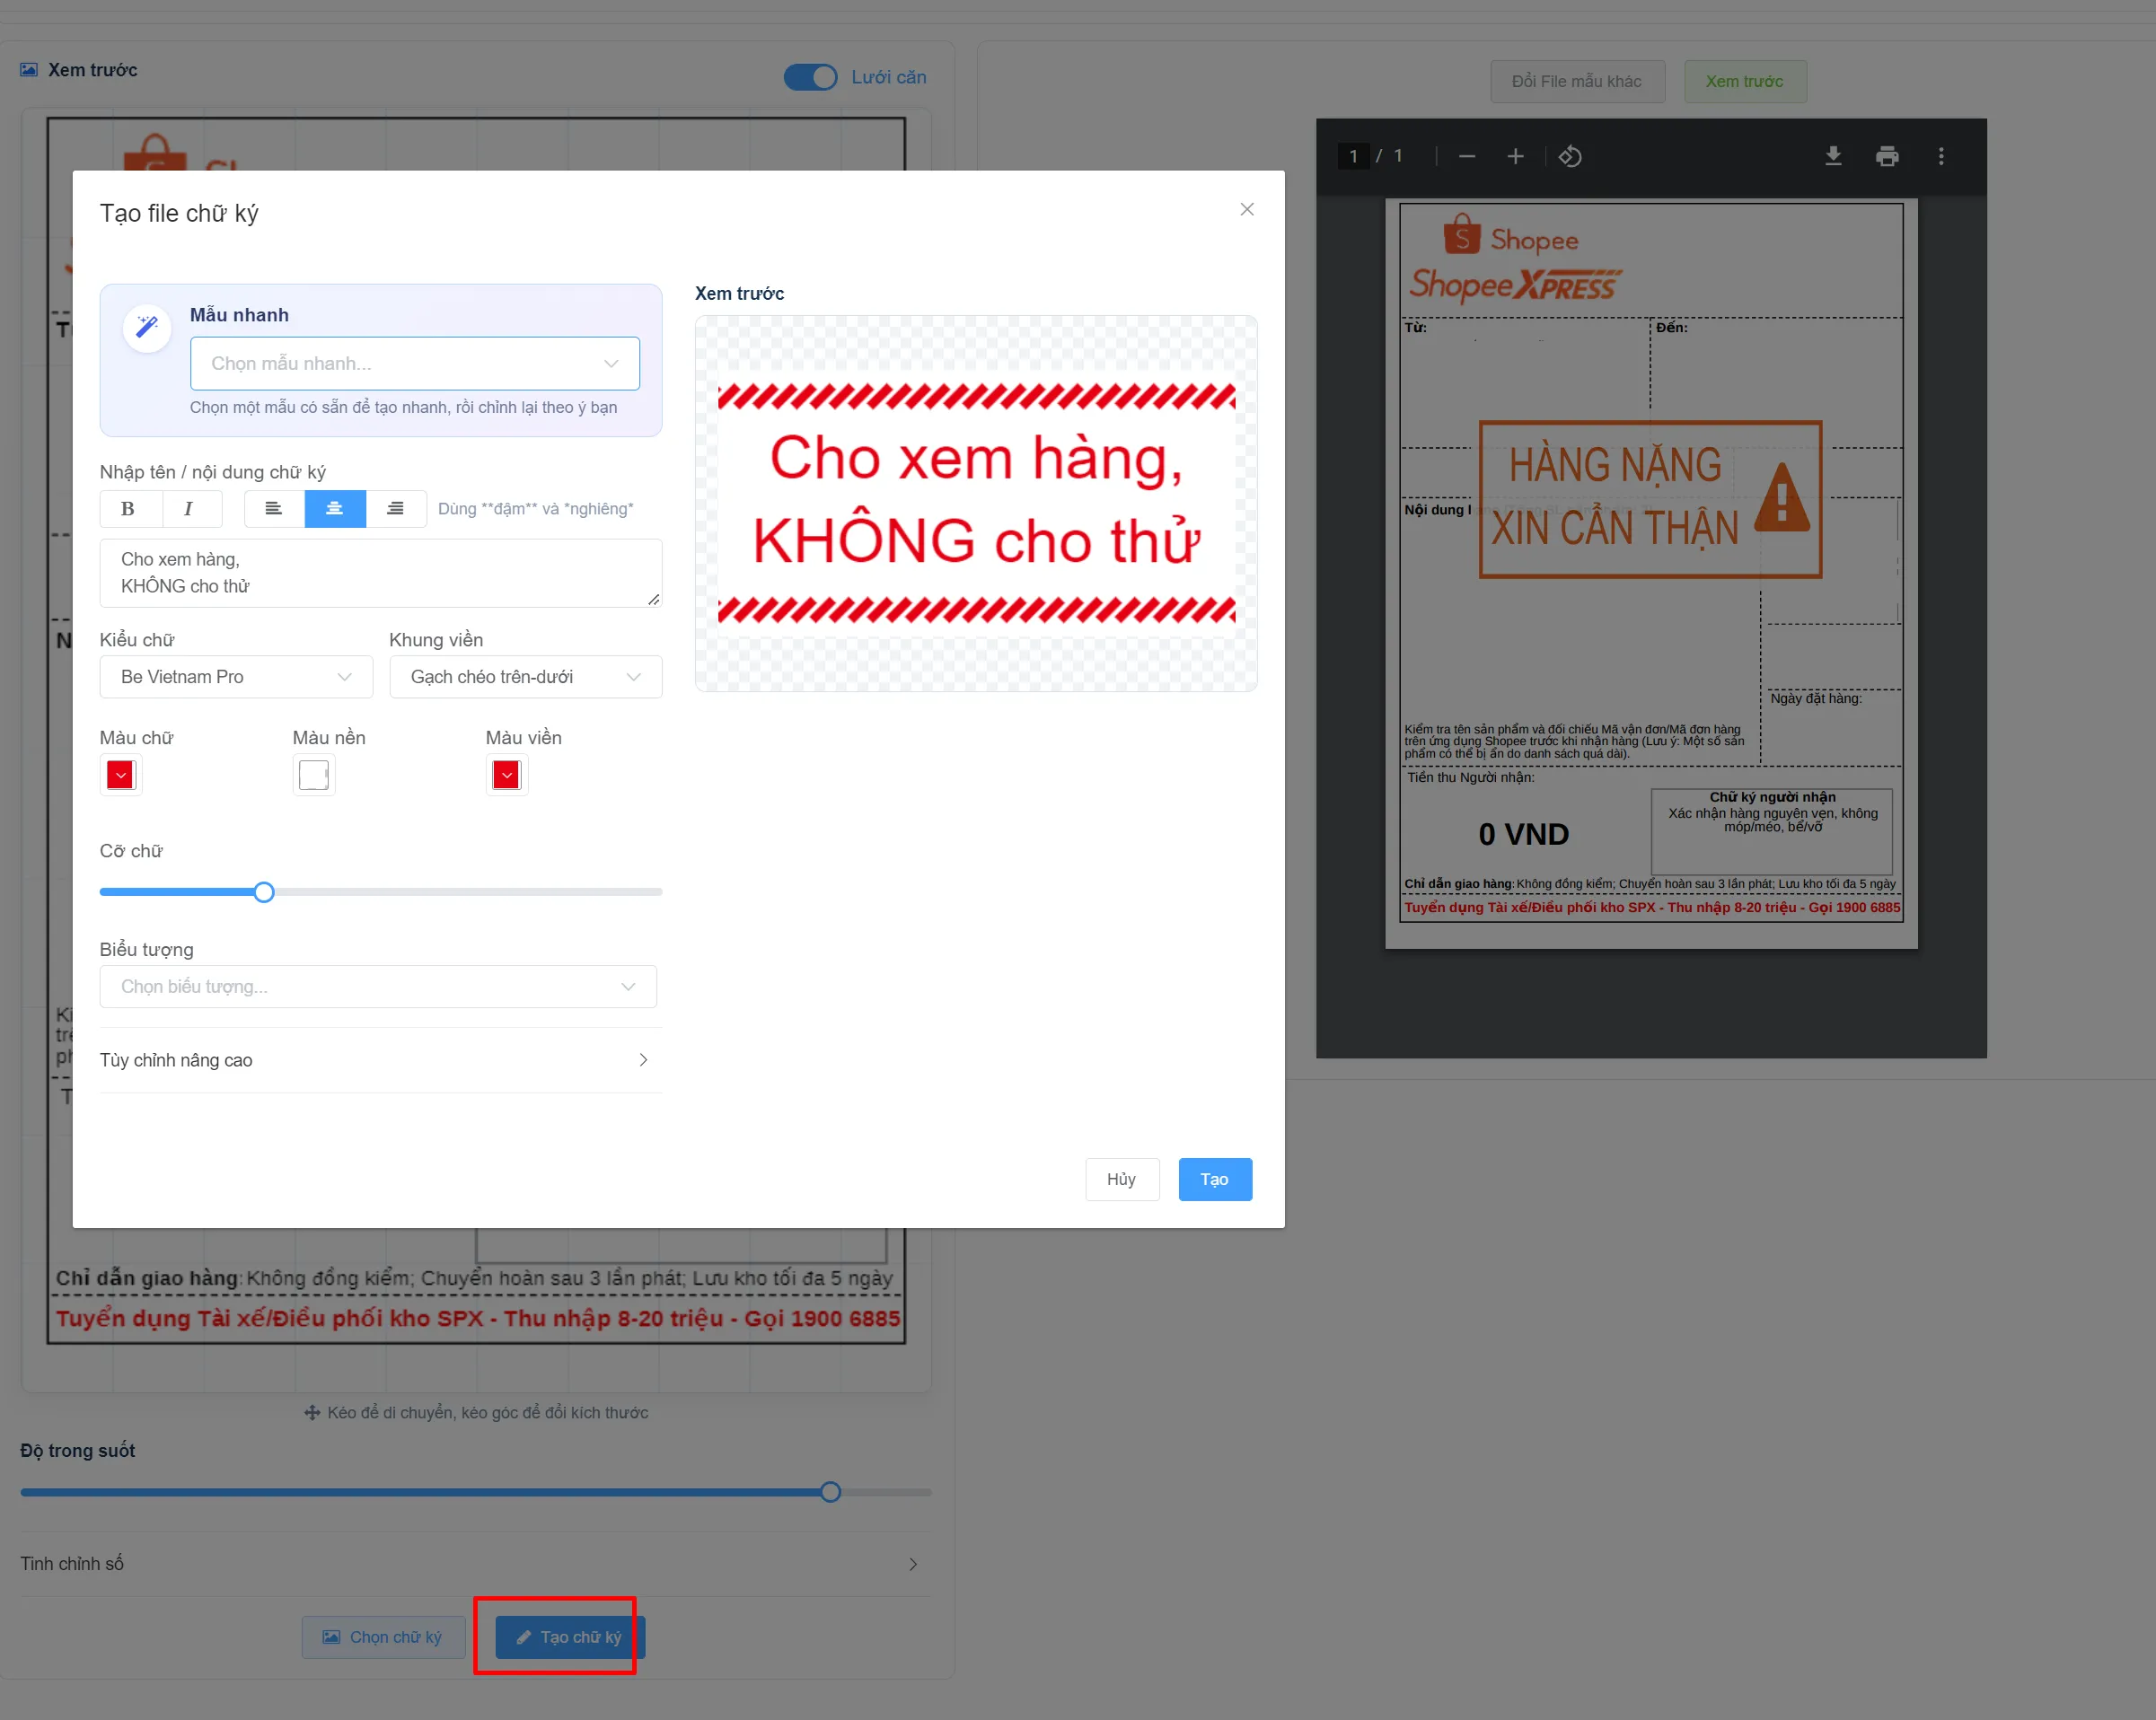This screenshot has height=1720, width=2156.
Task: Print the PDF label preview
Action: (x=1887, y=156)
